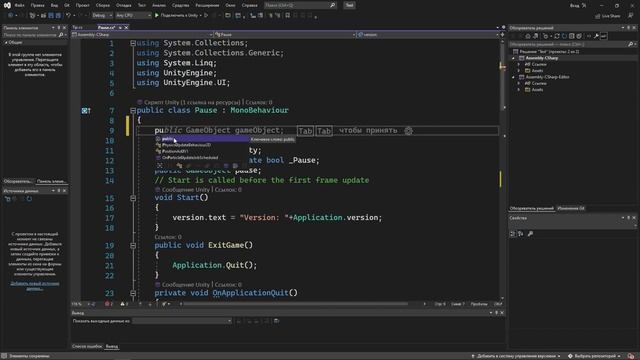Viewport: 640px width, 360px height.
Task: Pin the Панель элементов panel
Action: point(59,28)
